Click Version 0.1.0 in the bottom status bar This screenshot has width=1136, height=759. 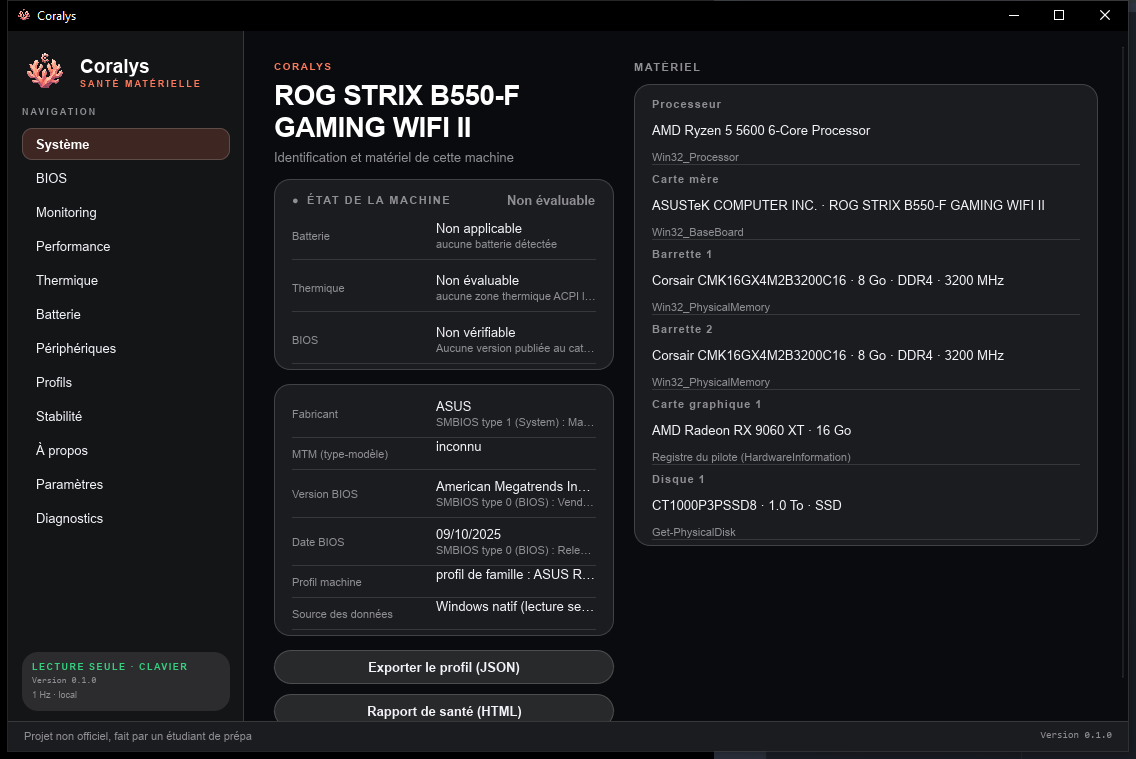click(1076, 735)
